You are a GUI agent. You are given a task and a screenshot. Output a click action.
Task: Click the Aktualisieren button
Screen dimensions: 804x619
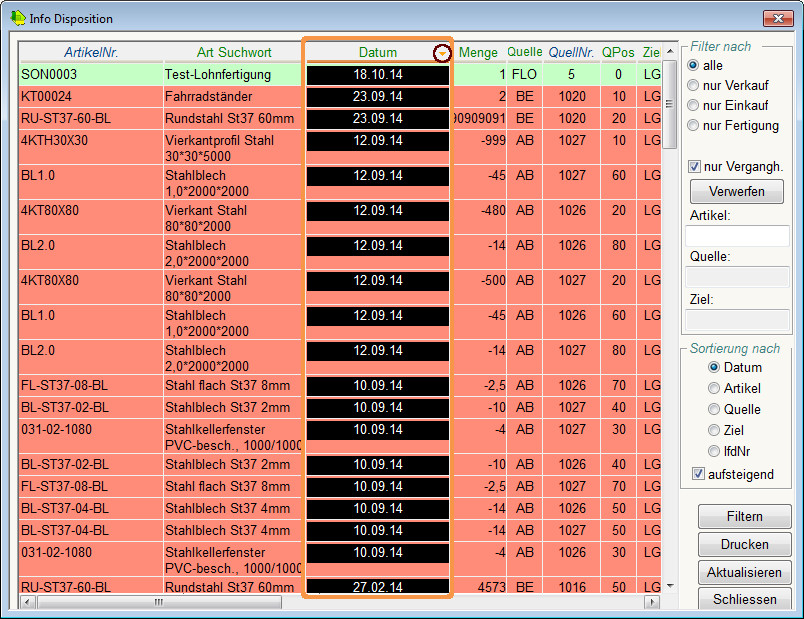click(744, 573)
